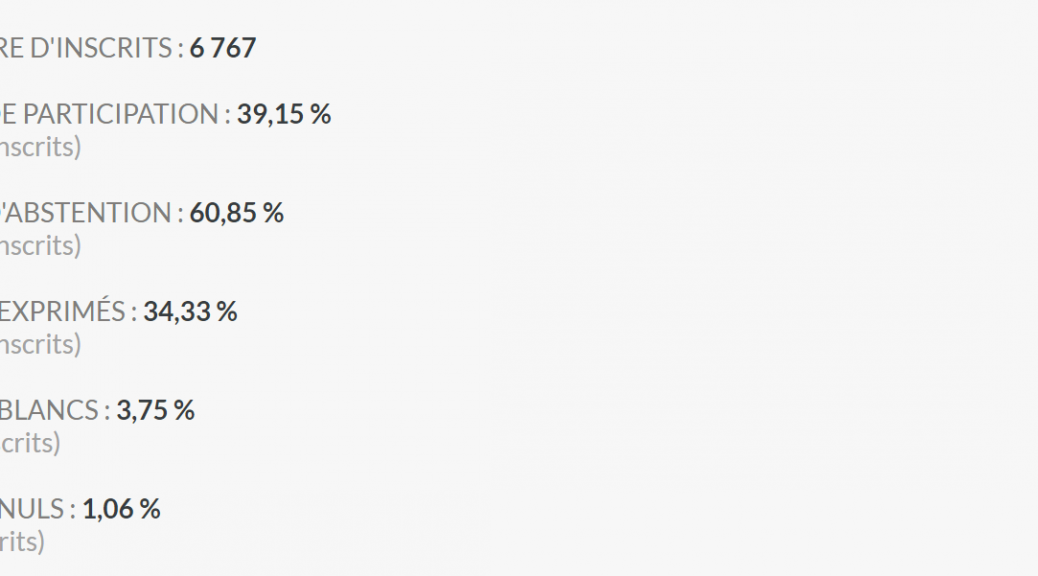Viewport: 1038px width, 576px height.
Task: Click the inscrits note under PARTICIPATION
Action: pyautogui.click(x=40, y=147)
